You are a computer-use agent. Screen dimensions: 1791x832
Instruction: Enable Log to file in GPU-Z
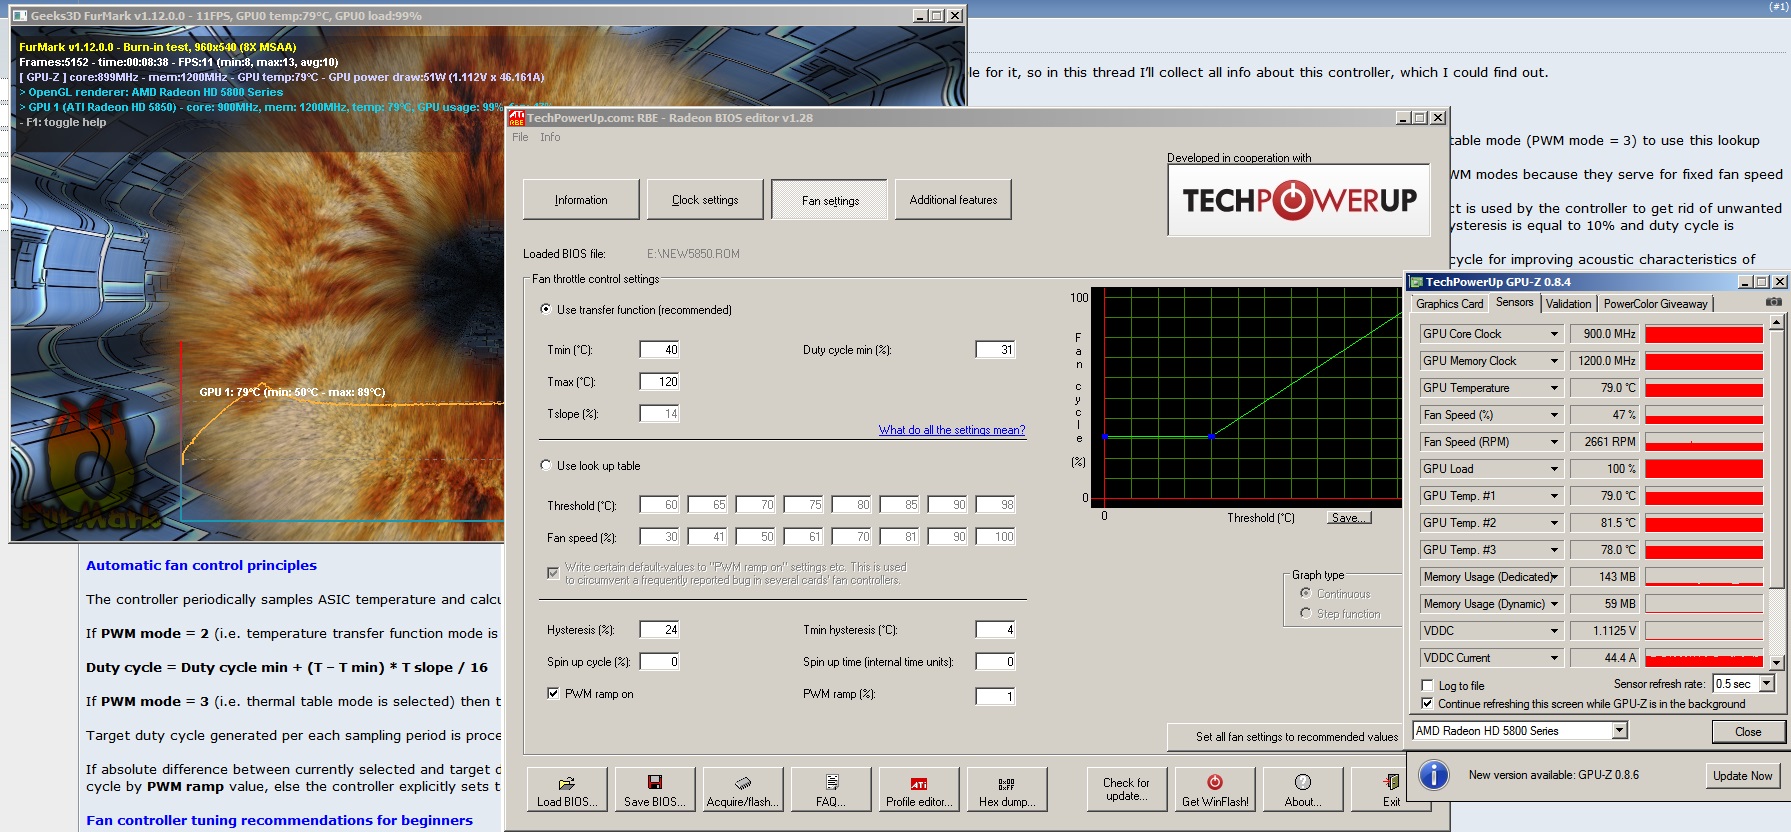pos(1428,686)
